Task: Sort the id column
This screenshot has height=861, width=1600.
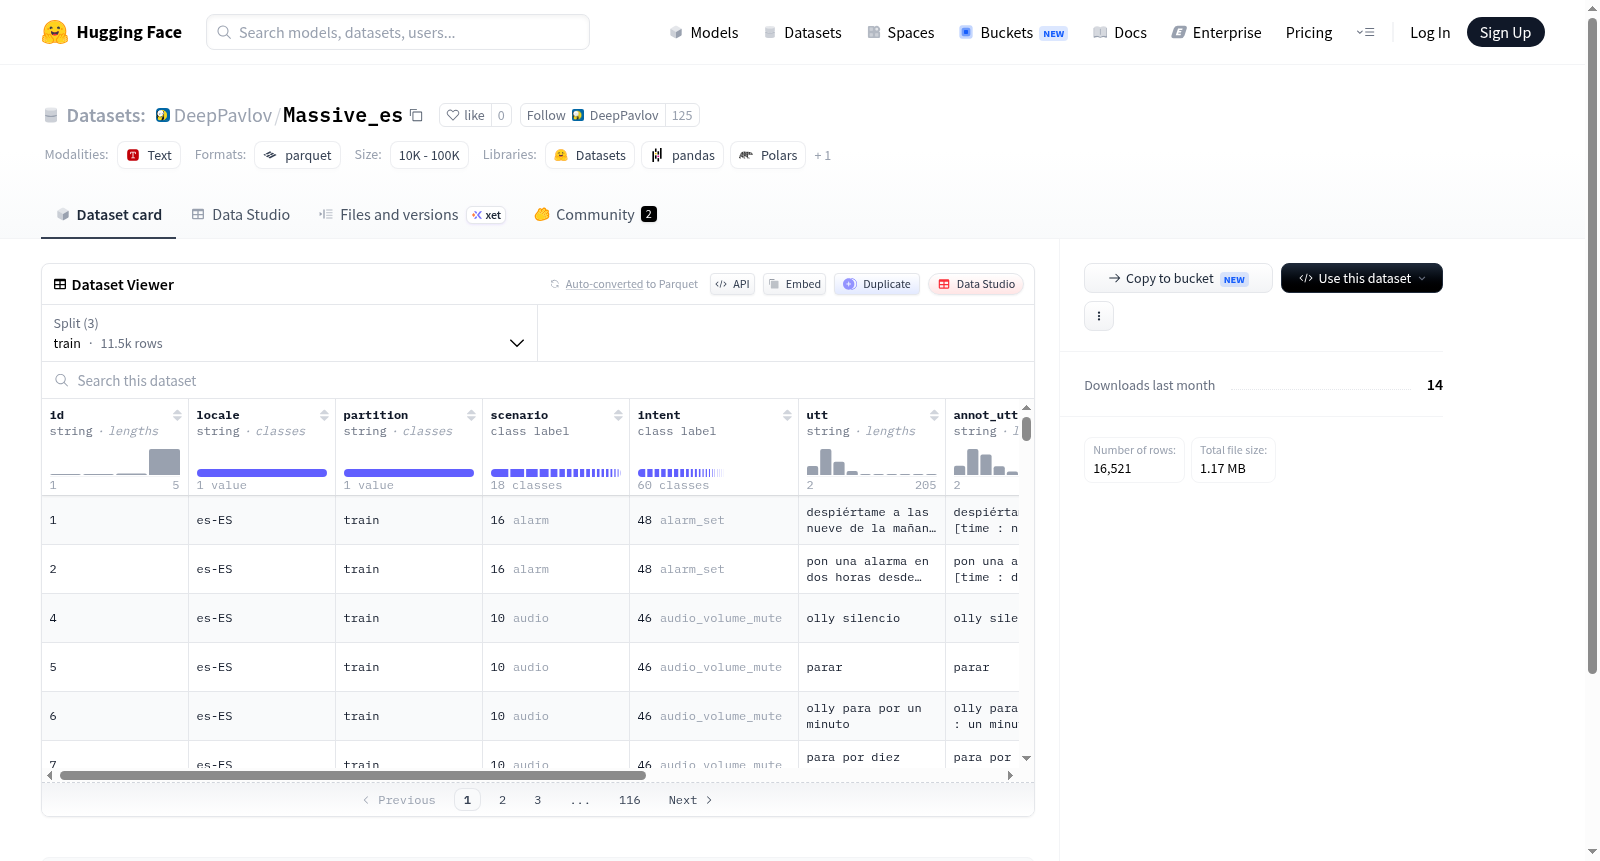Action: pyautogui.click(x=177, y=415)
